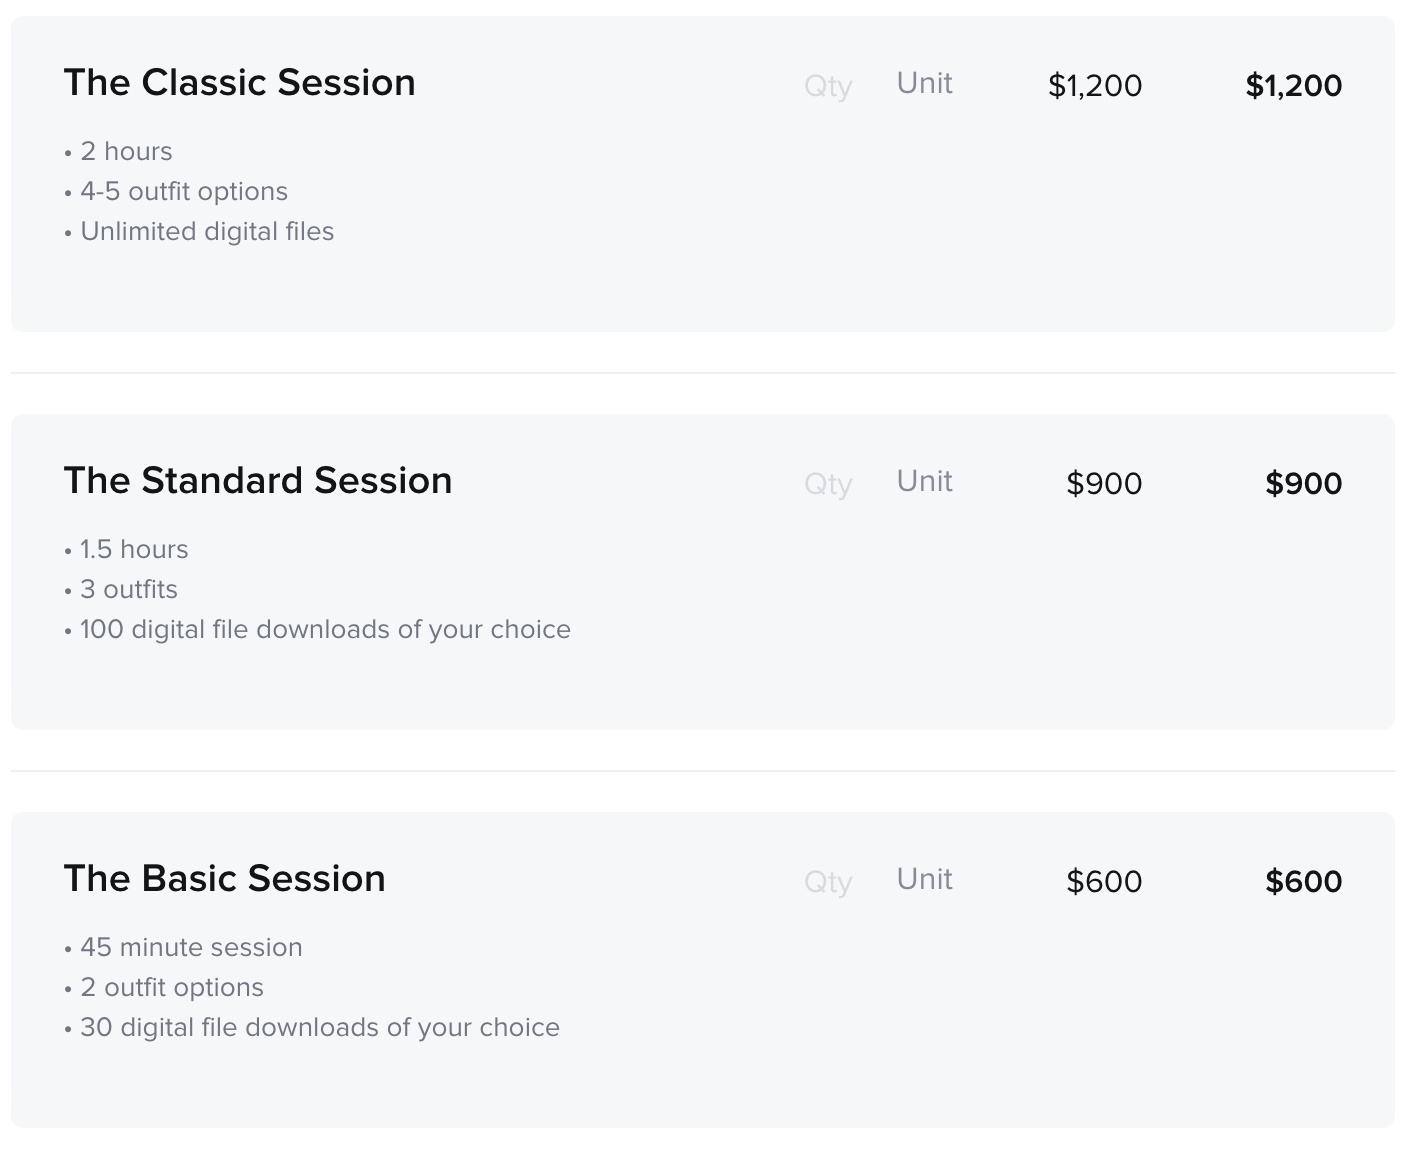
Task: Select the $600 unit price
Action: coord(1104,882)
